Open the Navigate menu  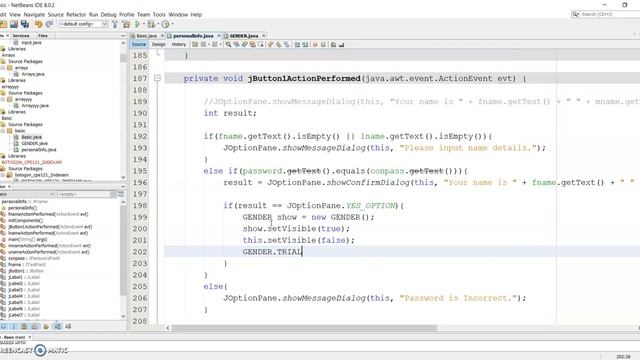tap(34, 14)
